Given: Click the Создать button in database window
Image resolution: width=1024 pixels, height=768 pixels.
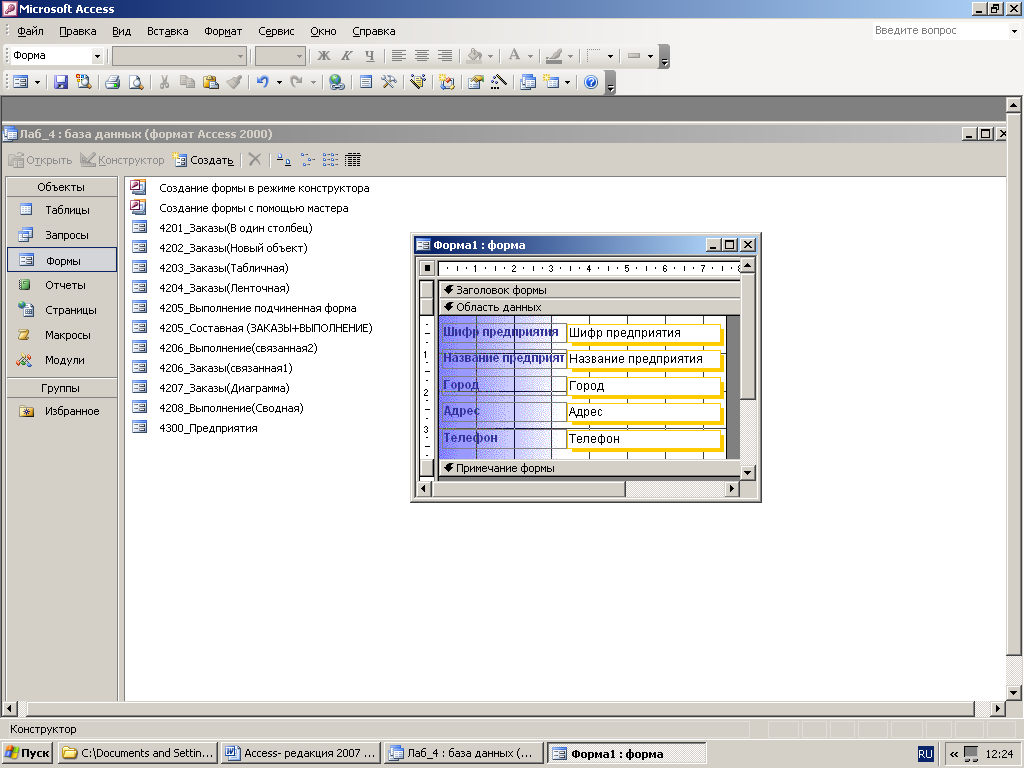Looking at the screenshot, I should click(202, 160).
